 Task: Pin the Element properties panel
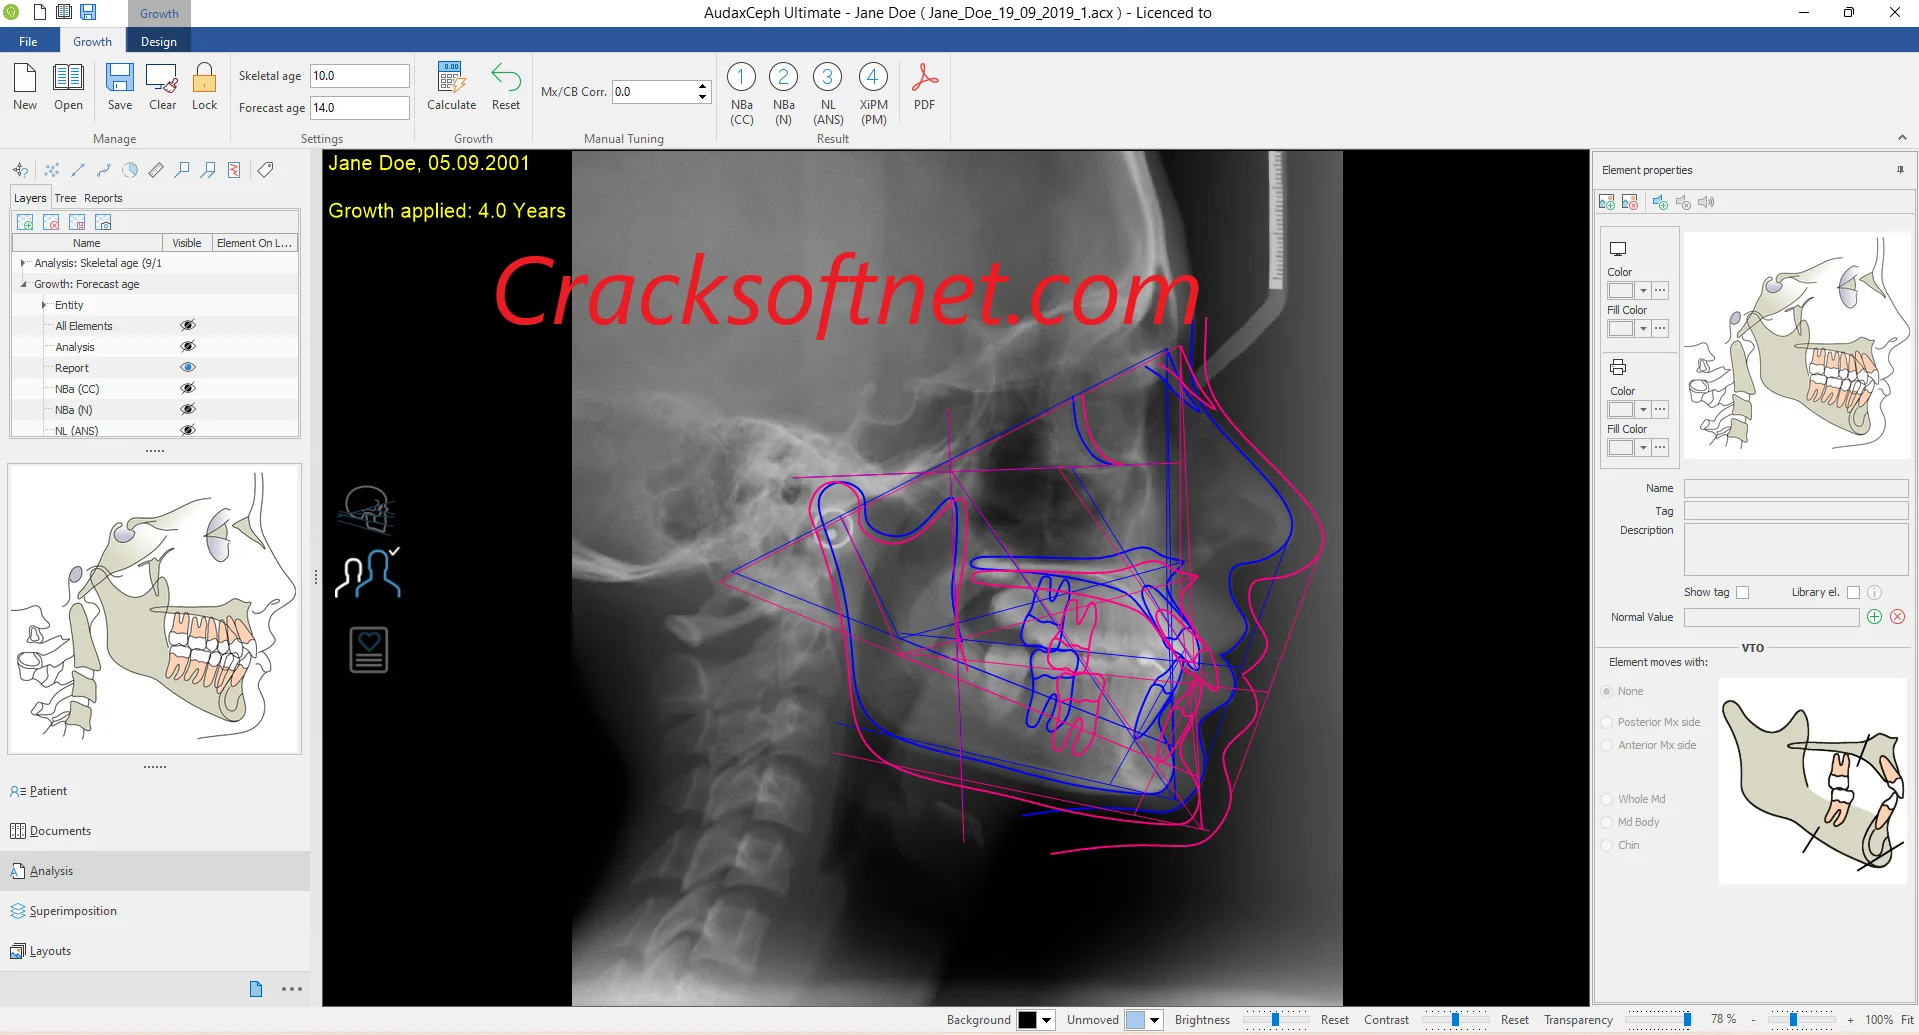1900,170
